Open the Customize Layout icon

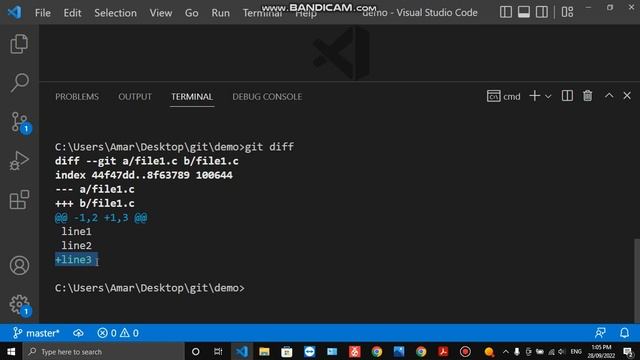pyautogui.click(x=567, y=12)
